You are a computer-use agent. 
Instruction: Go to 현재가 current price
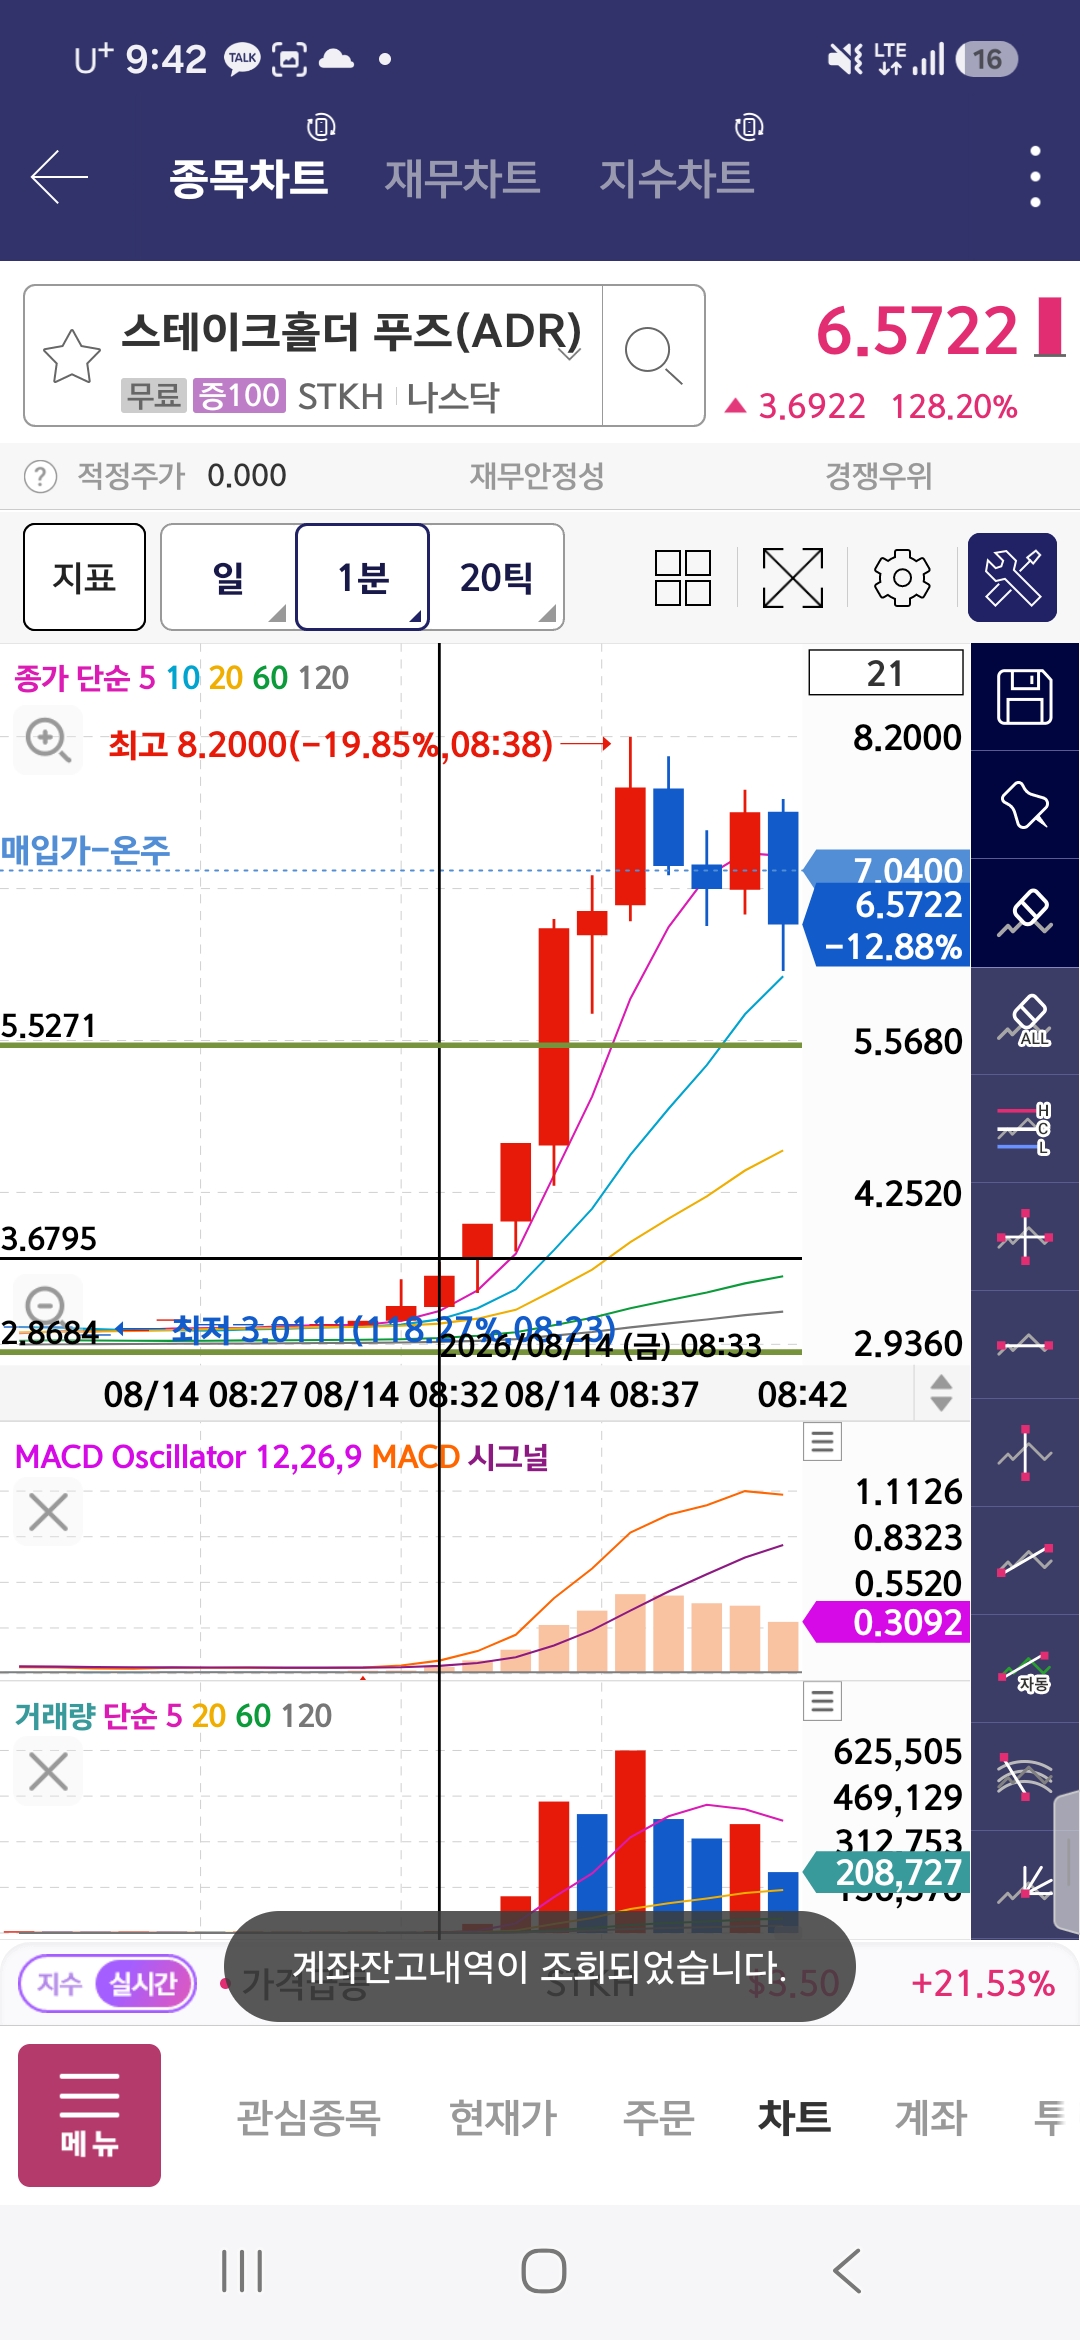pyautogui.click(x=503, y=2117)
